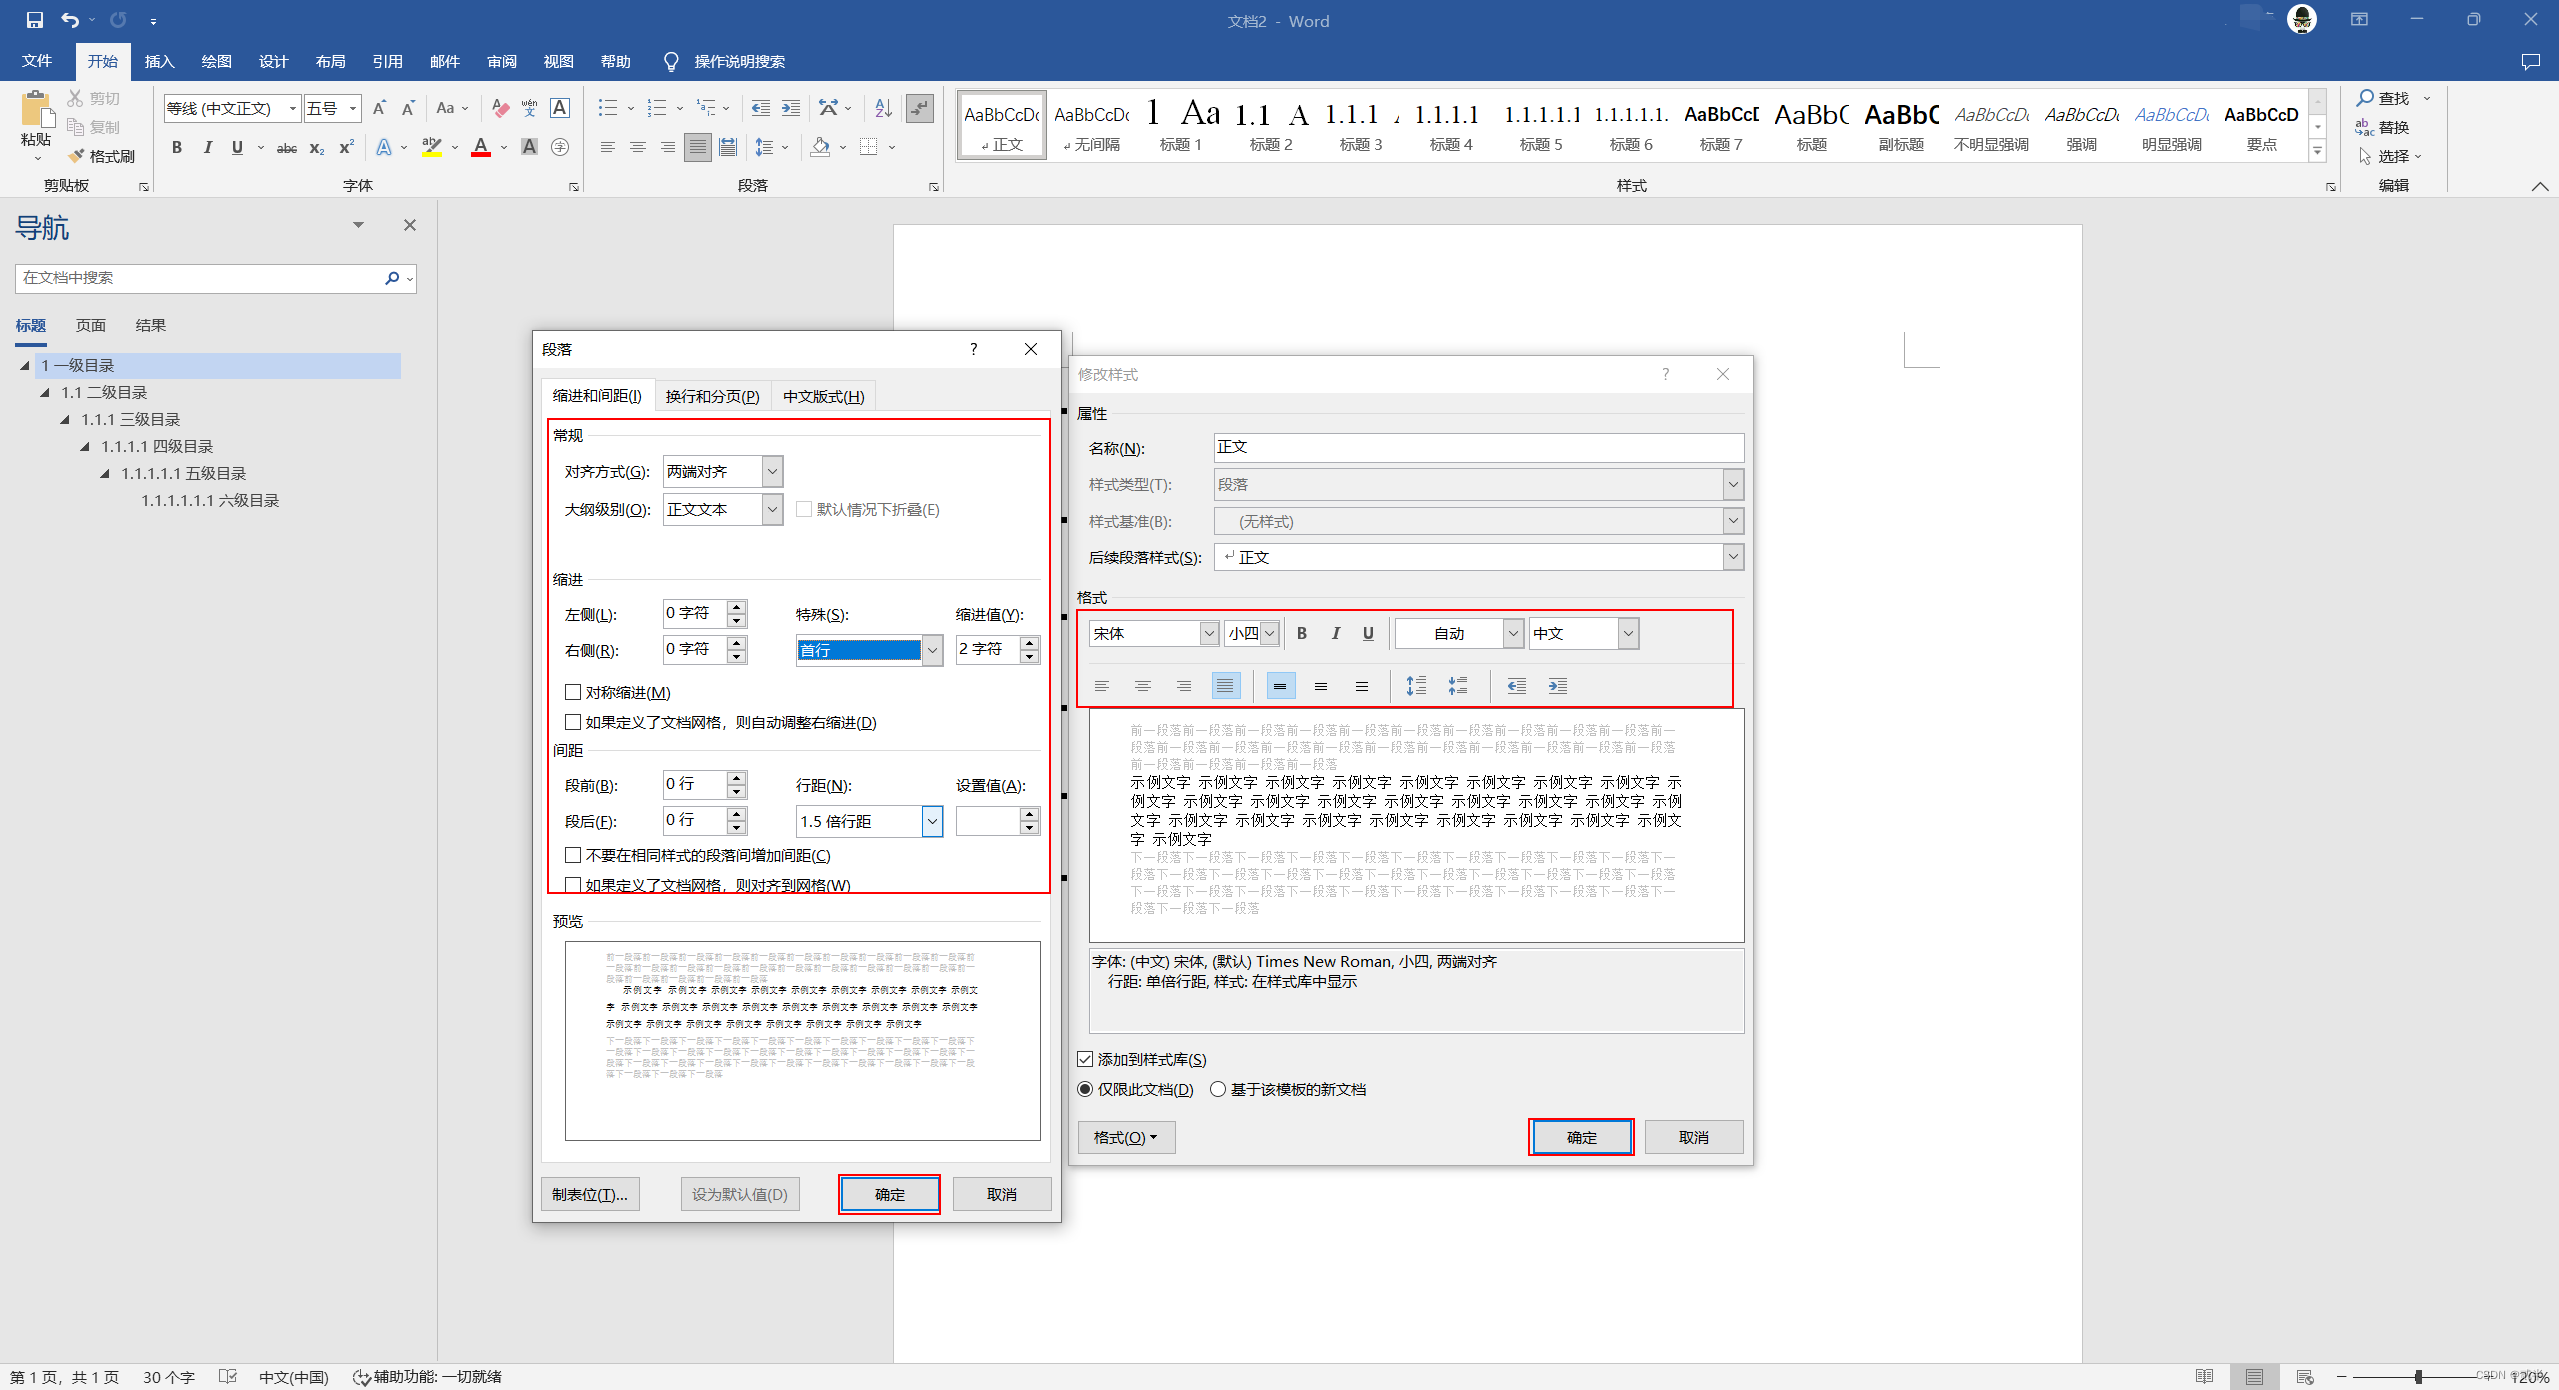Screen dimensions: 2559x1390
Task: Click 确定 in the 段落 dialog
Action: [x=889, y=1194]
